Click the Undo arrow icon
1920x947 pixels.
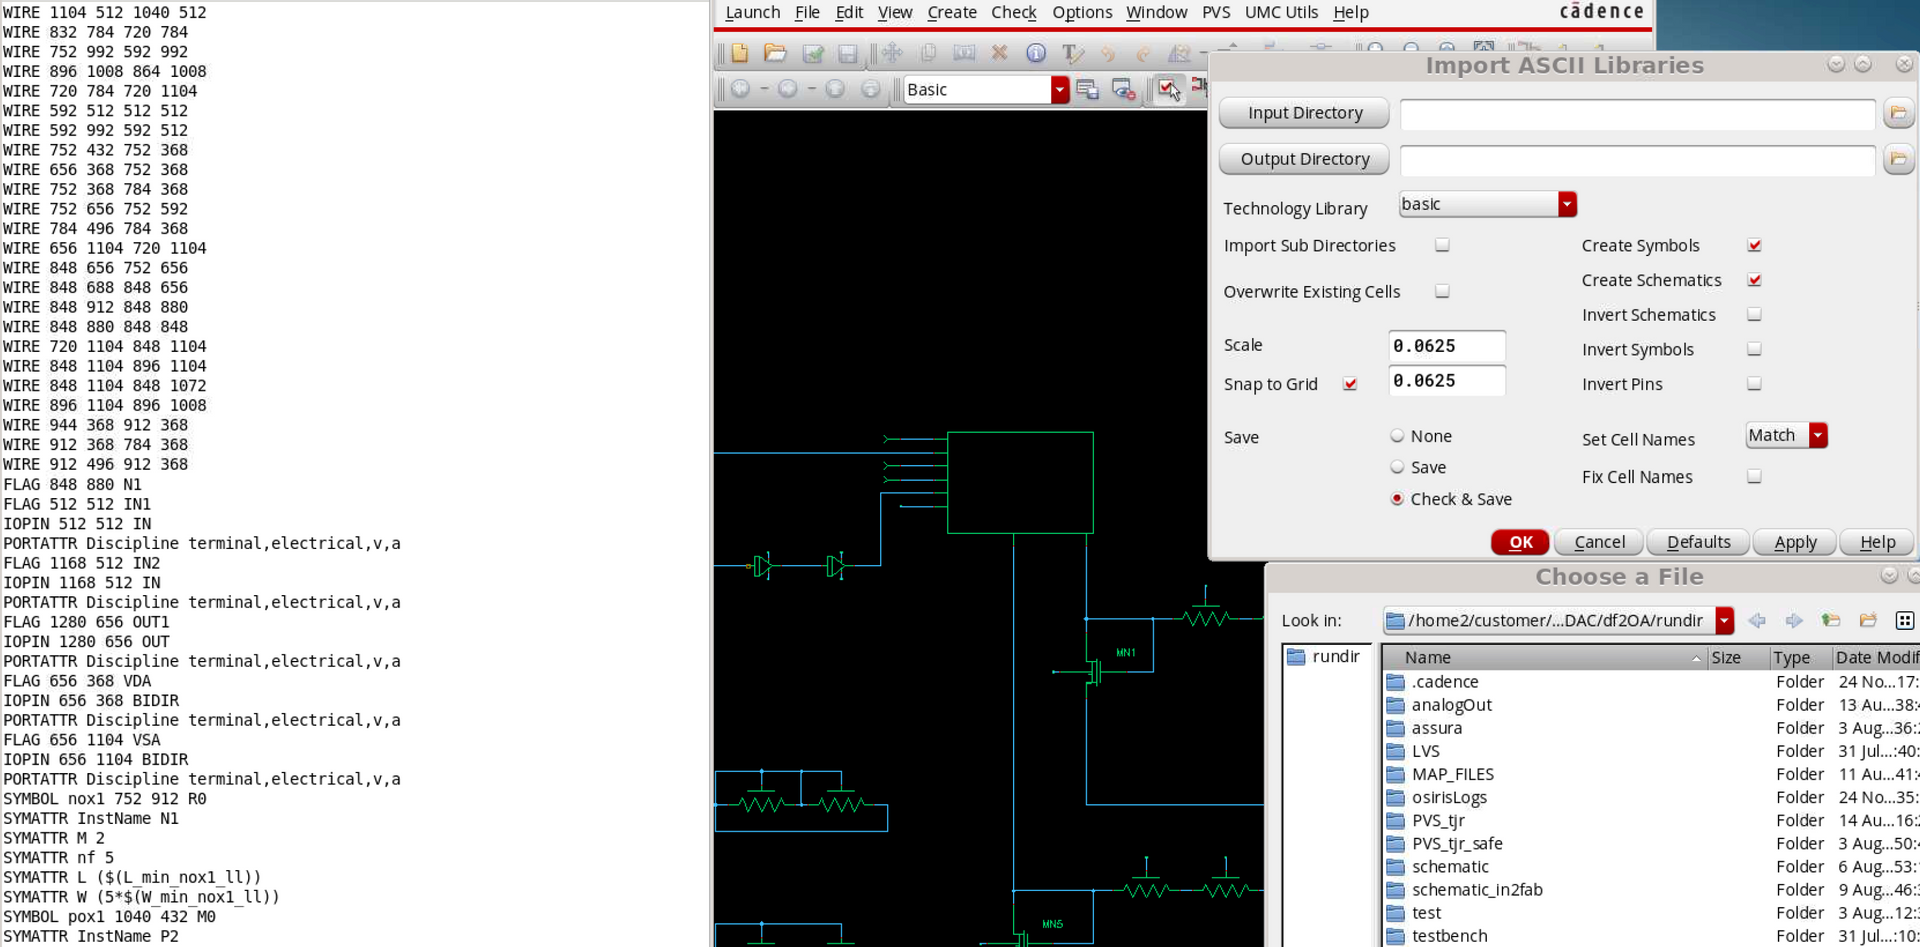pyautogui.click(x=1108, y=53)
